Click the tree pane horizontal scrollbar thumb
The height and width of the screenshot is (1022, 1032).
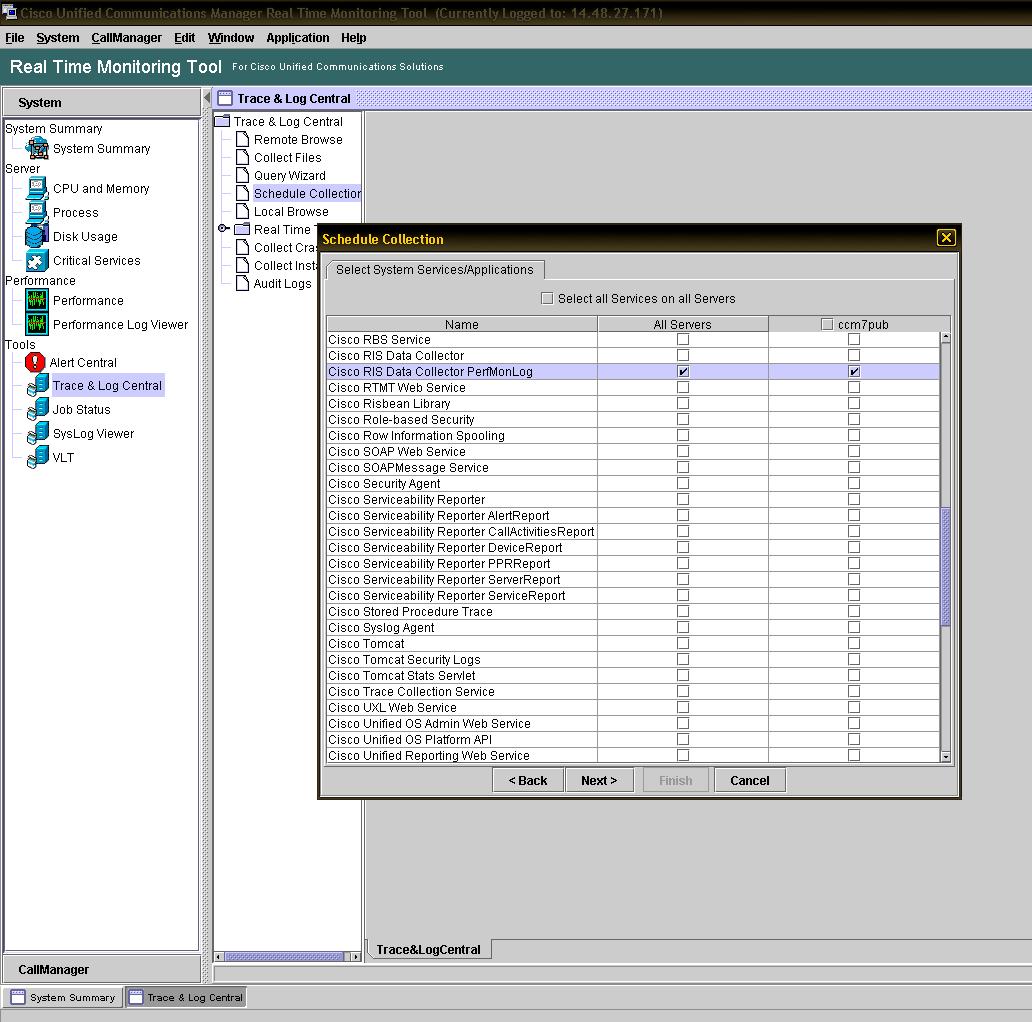tap(284, 956)
